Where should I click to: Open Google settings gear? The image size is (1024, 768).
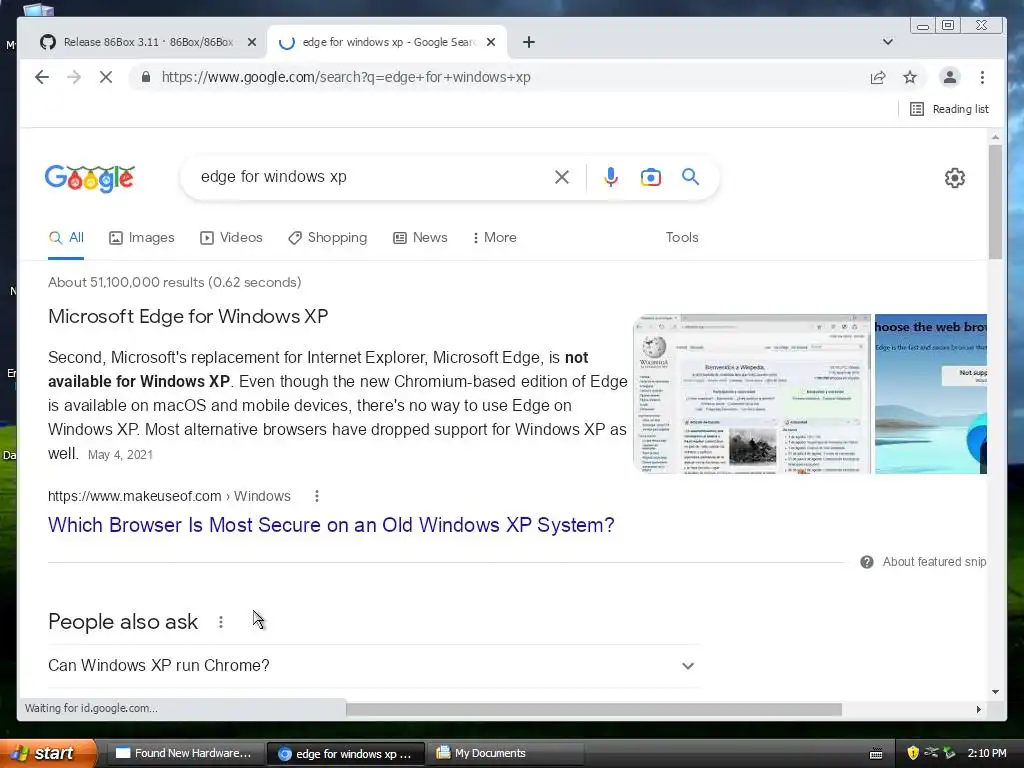955,178
